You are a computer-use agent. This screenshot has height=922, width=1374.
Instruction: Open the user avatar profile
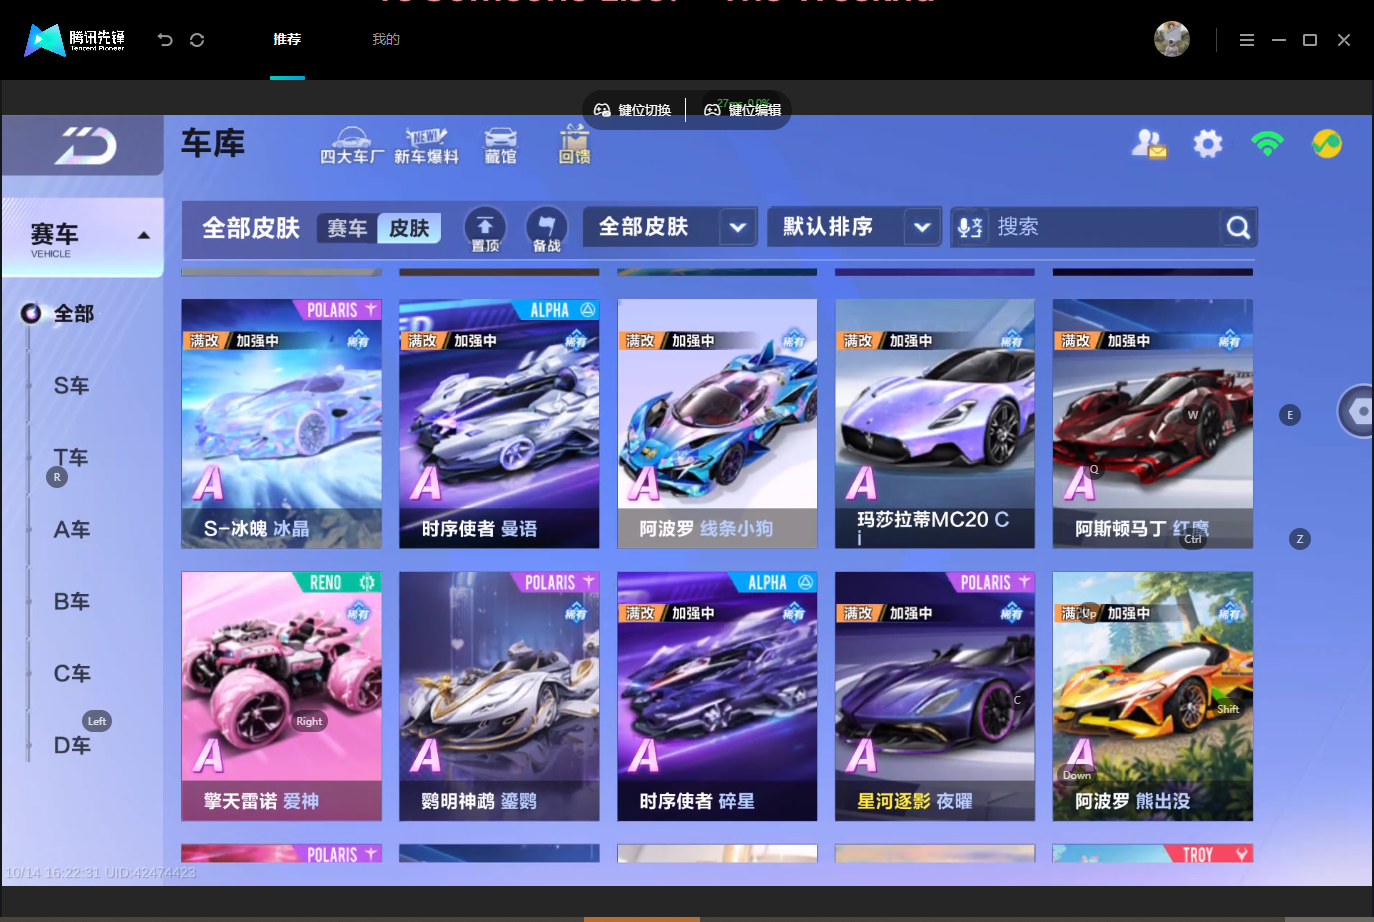1172,39
